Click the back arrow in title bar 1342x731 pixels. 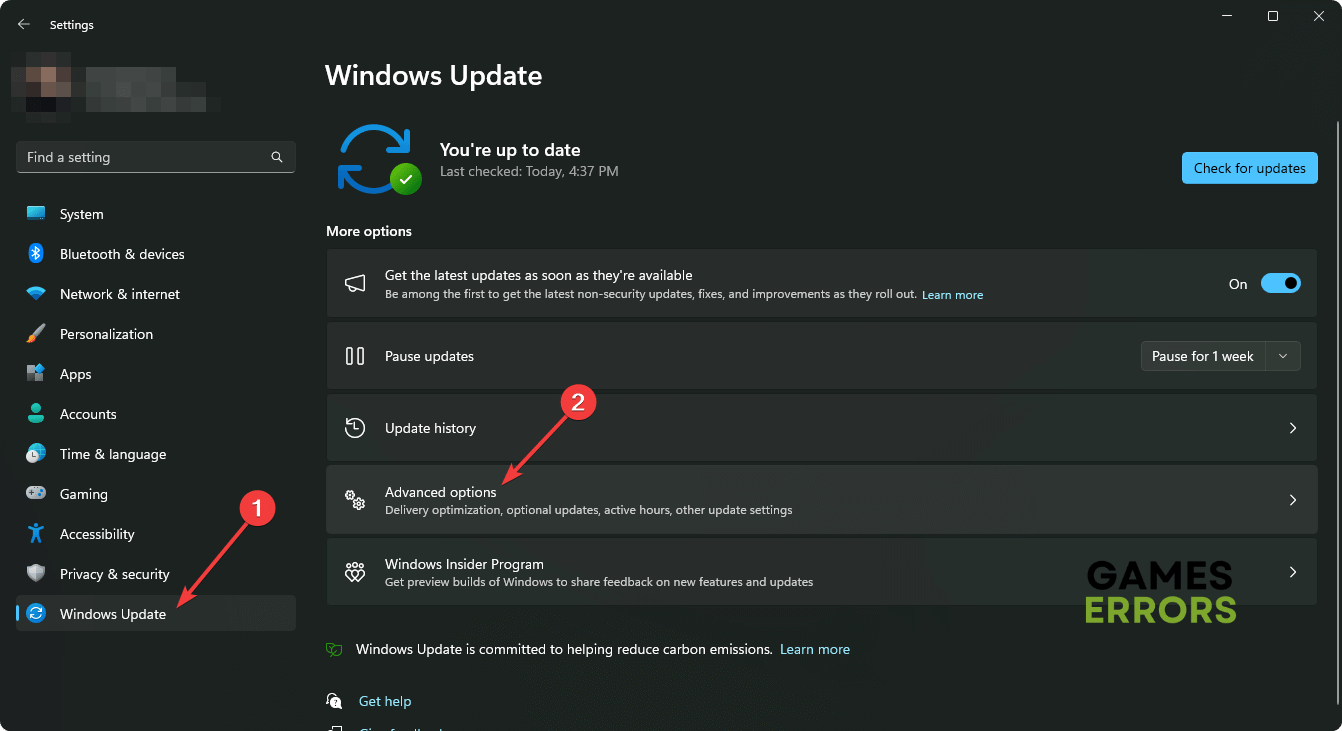pos(24,24)
